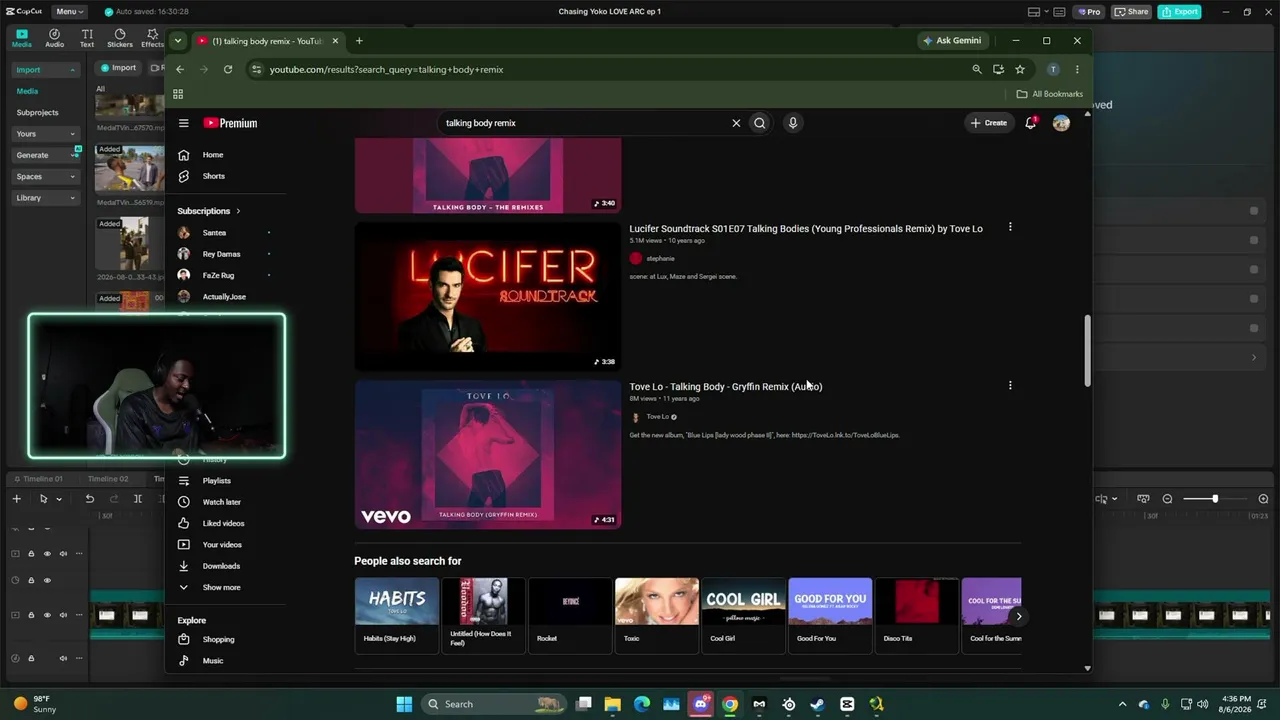Open a new Chrome tab
This screenshot has width=1280, height=720.
(359, 41)
